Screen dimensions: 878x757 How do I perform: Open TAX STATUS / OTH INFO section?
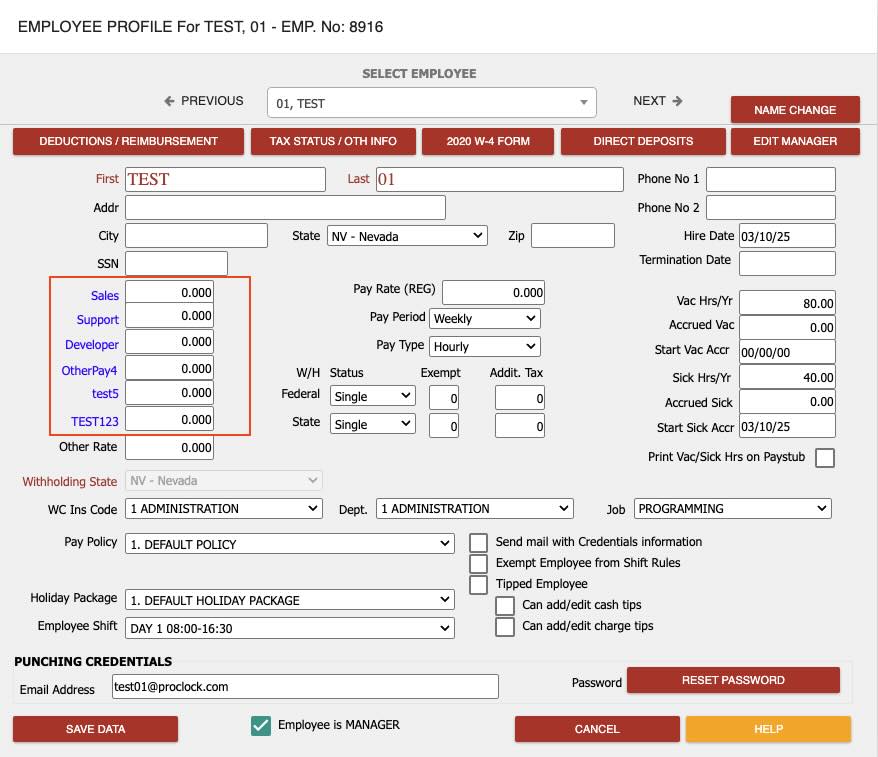coord(333,141)
